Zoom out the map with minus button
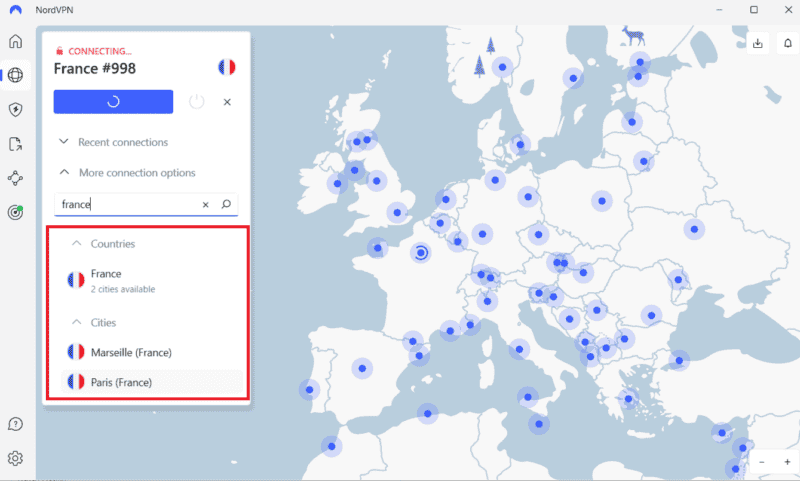Image resolution: width=800 pixels, height=481 pixels. pos(762,462)
